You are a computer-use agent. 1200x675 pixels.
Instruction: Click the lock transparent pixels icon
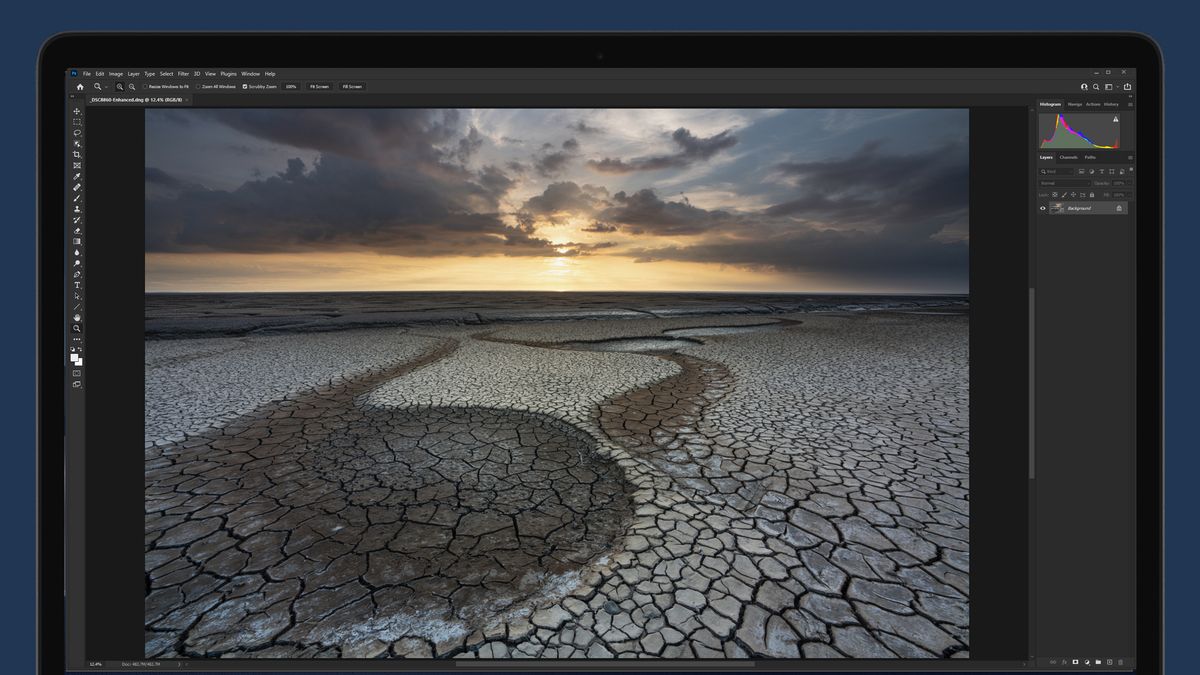coord(1055,195)
